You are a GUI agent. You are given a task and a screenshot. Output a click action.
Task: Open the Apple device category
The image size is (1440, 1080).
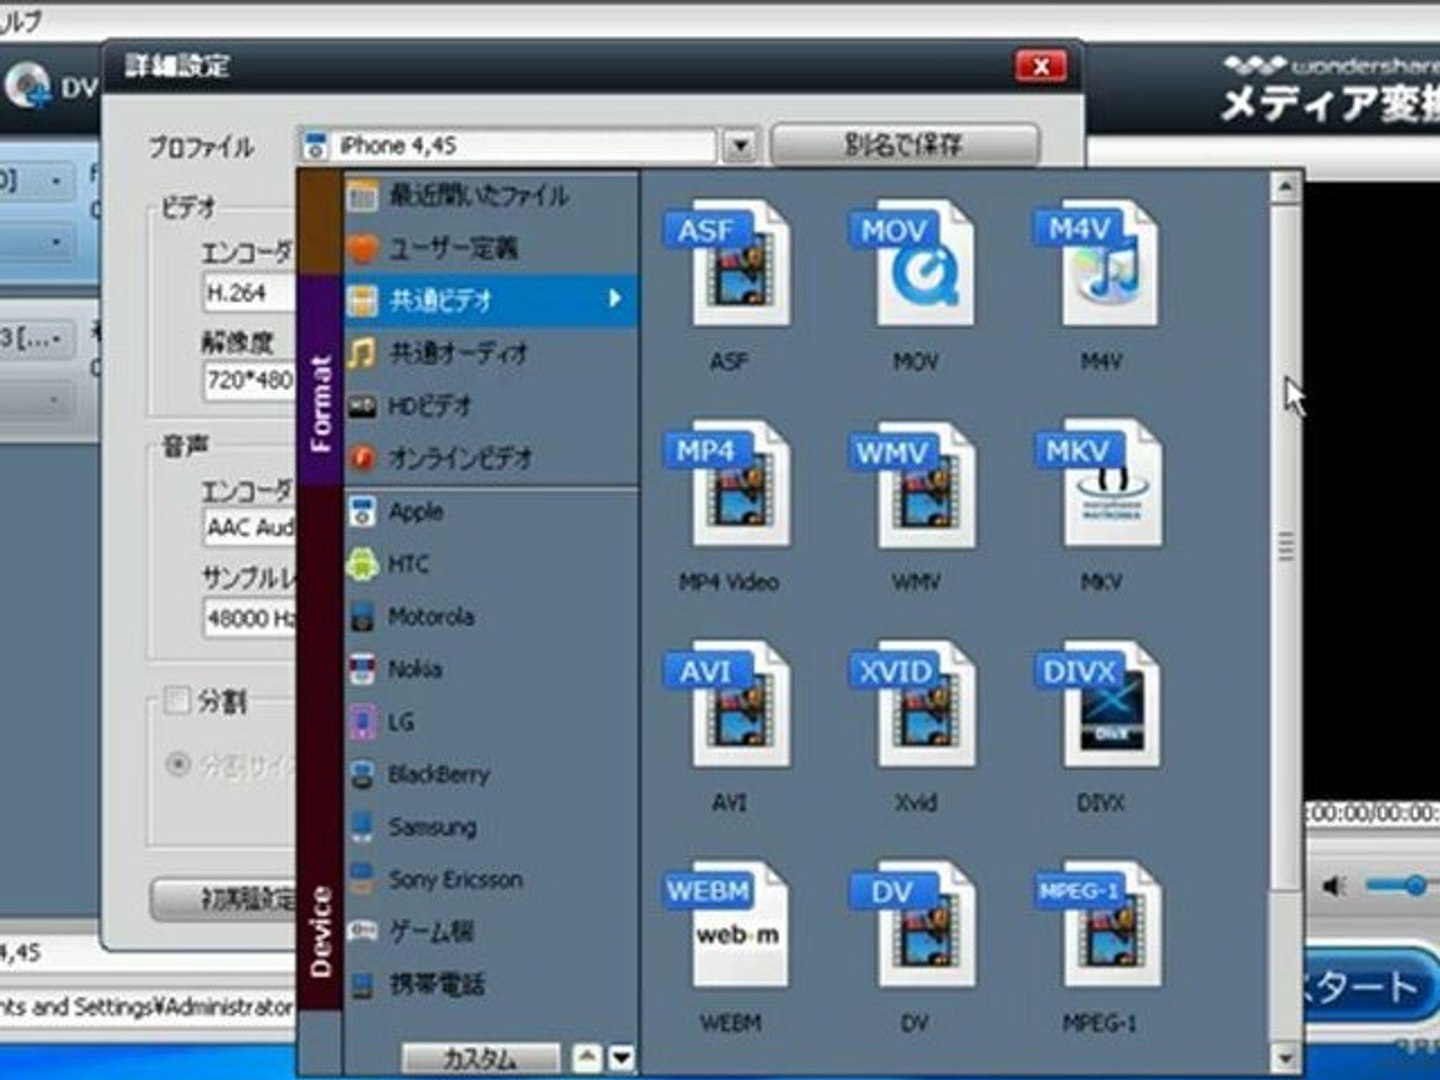[490, 512]
